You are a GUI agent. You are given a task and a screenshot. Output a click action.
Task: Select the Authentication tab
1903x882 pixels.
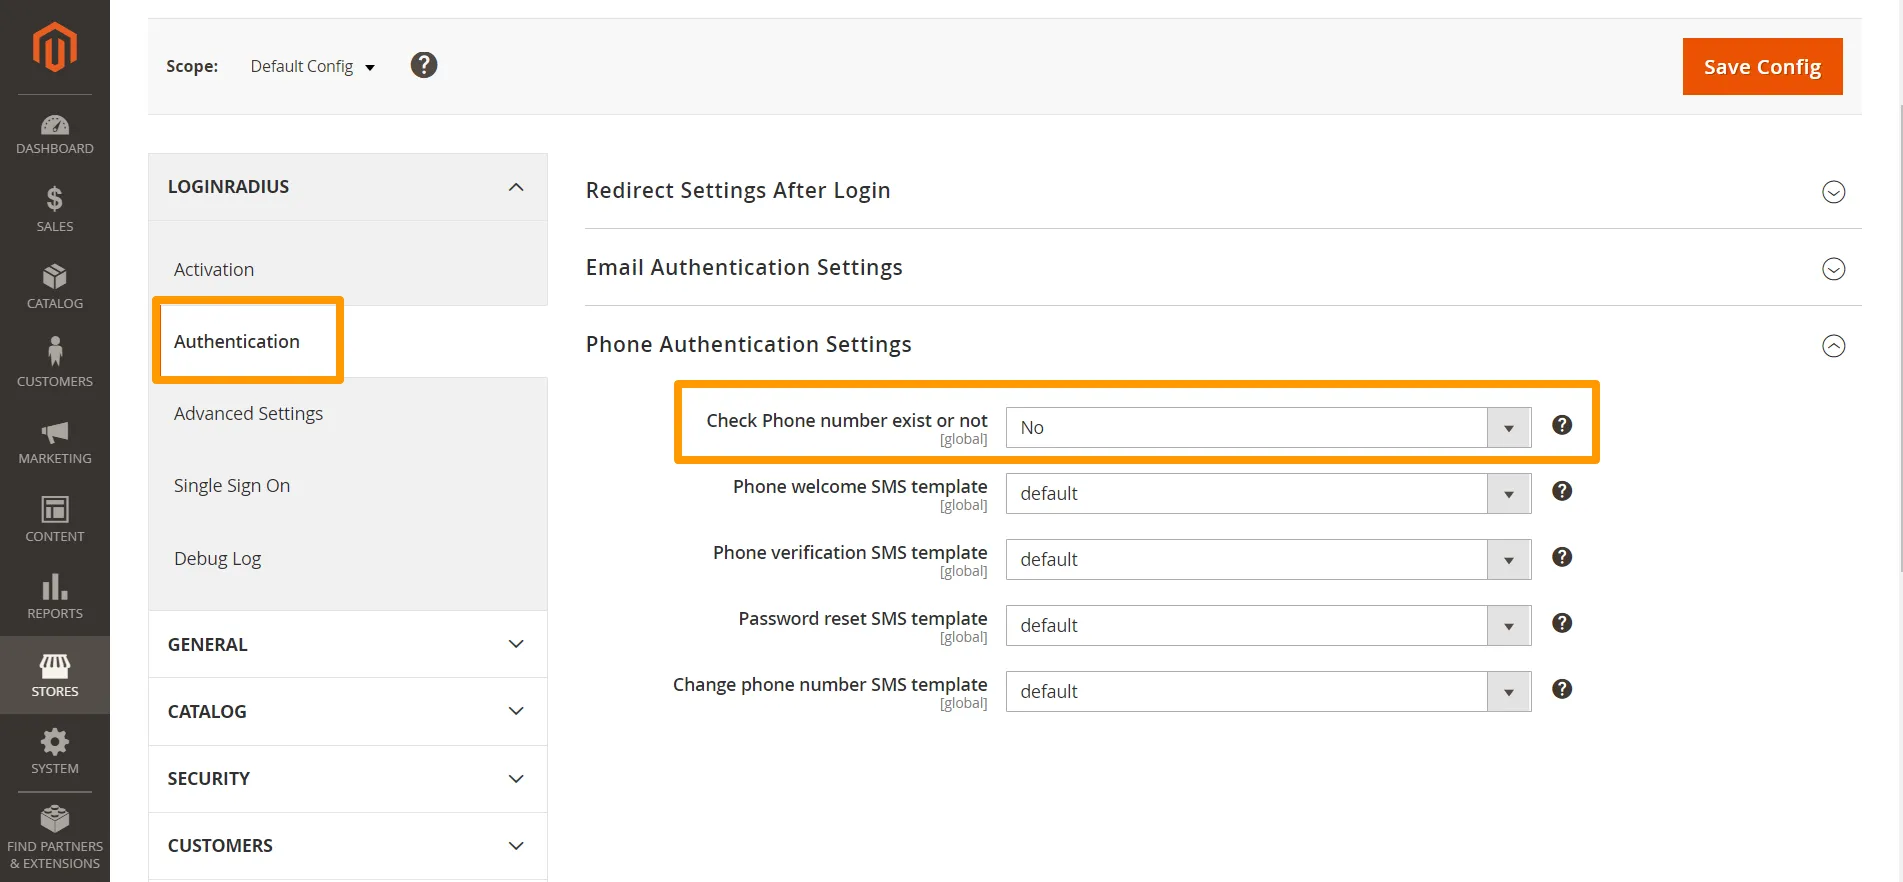point(237,342)
